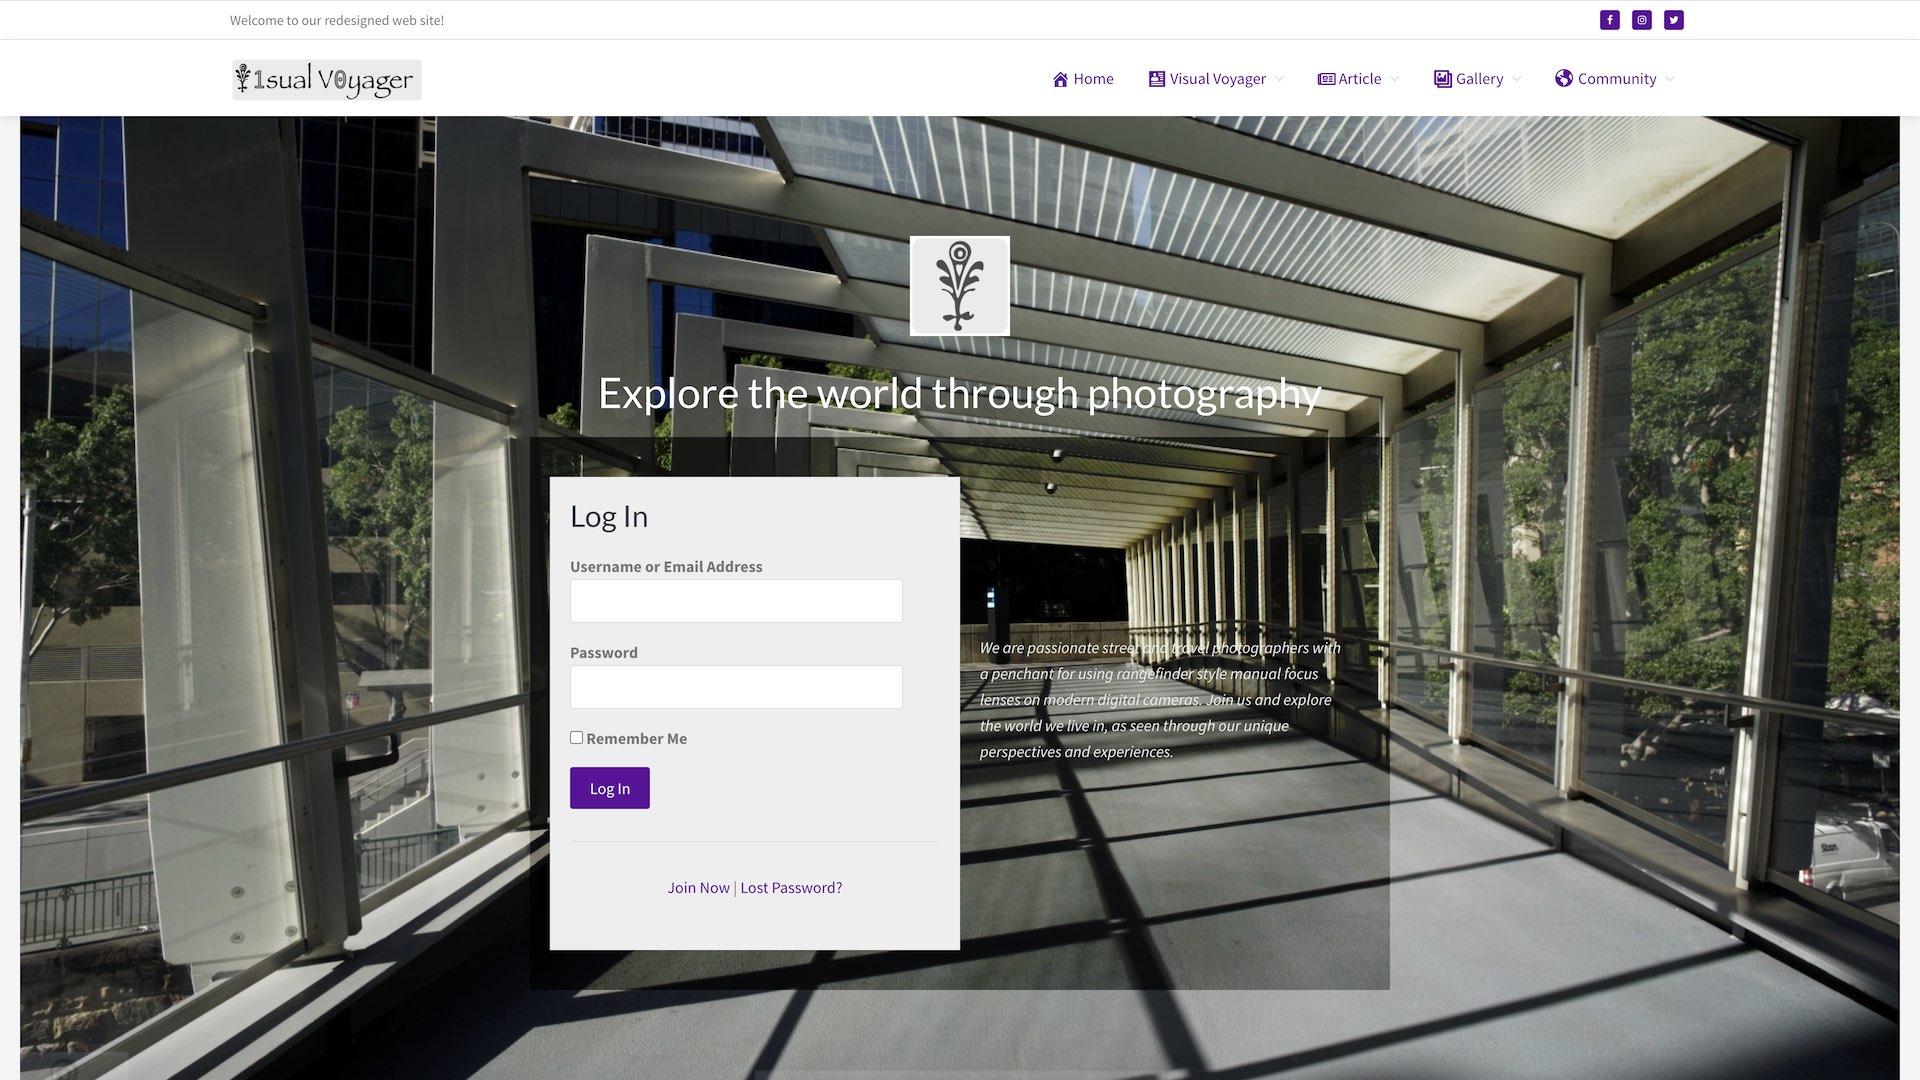Image resolution: width=1920 pixels, height=1080 pixels.
Task: Open the Visual Voyager menu item
Action: (x=1216, y=78)
